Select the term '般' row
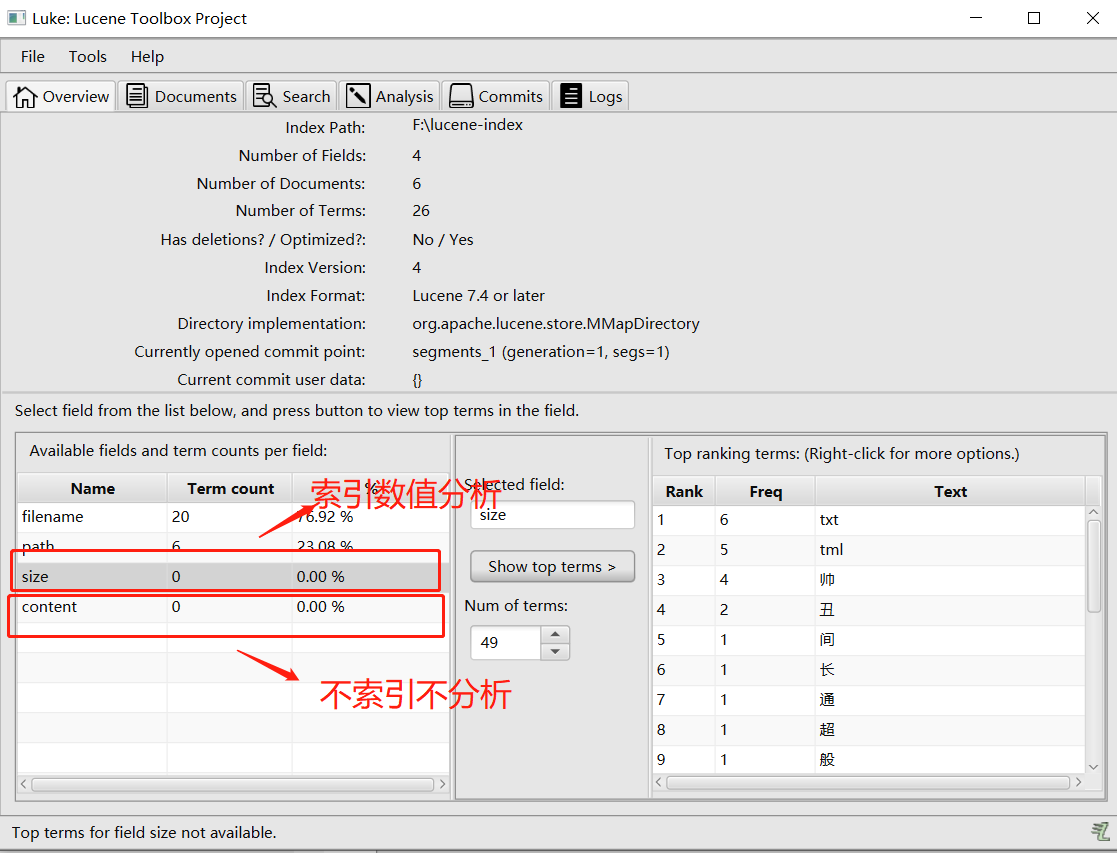Screen dimensions: 1117x853 tap(869, 760)
